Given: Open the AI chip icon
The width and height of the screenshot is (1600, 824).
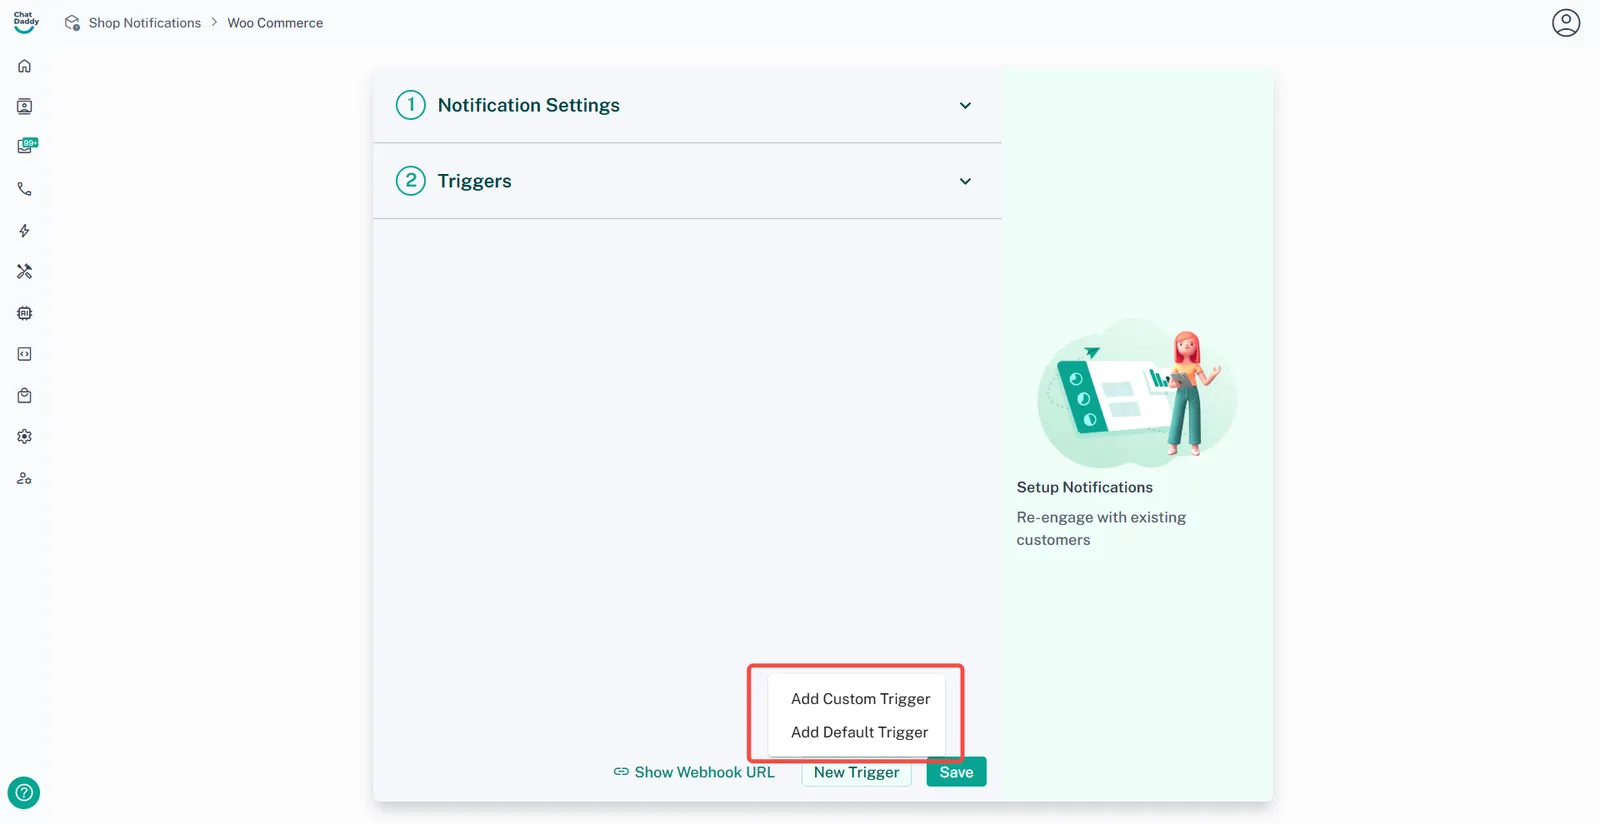Looking at the screenshot, I should click(24, 313).
